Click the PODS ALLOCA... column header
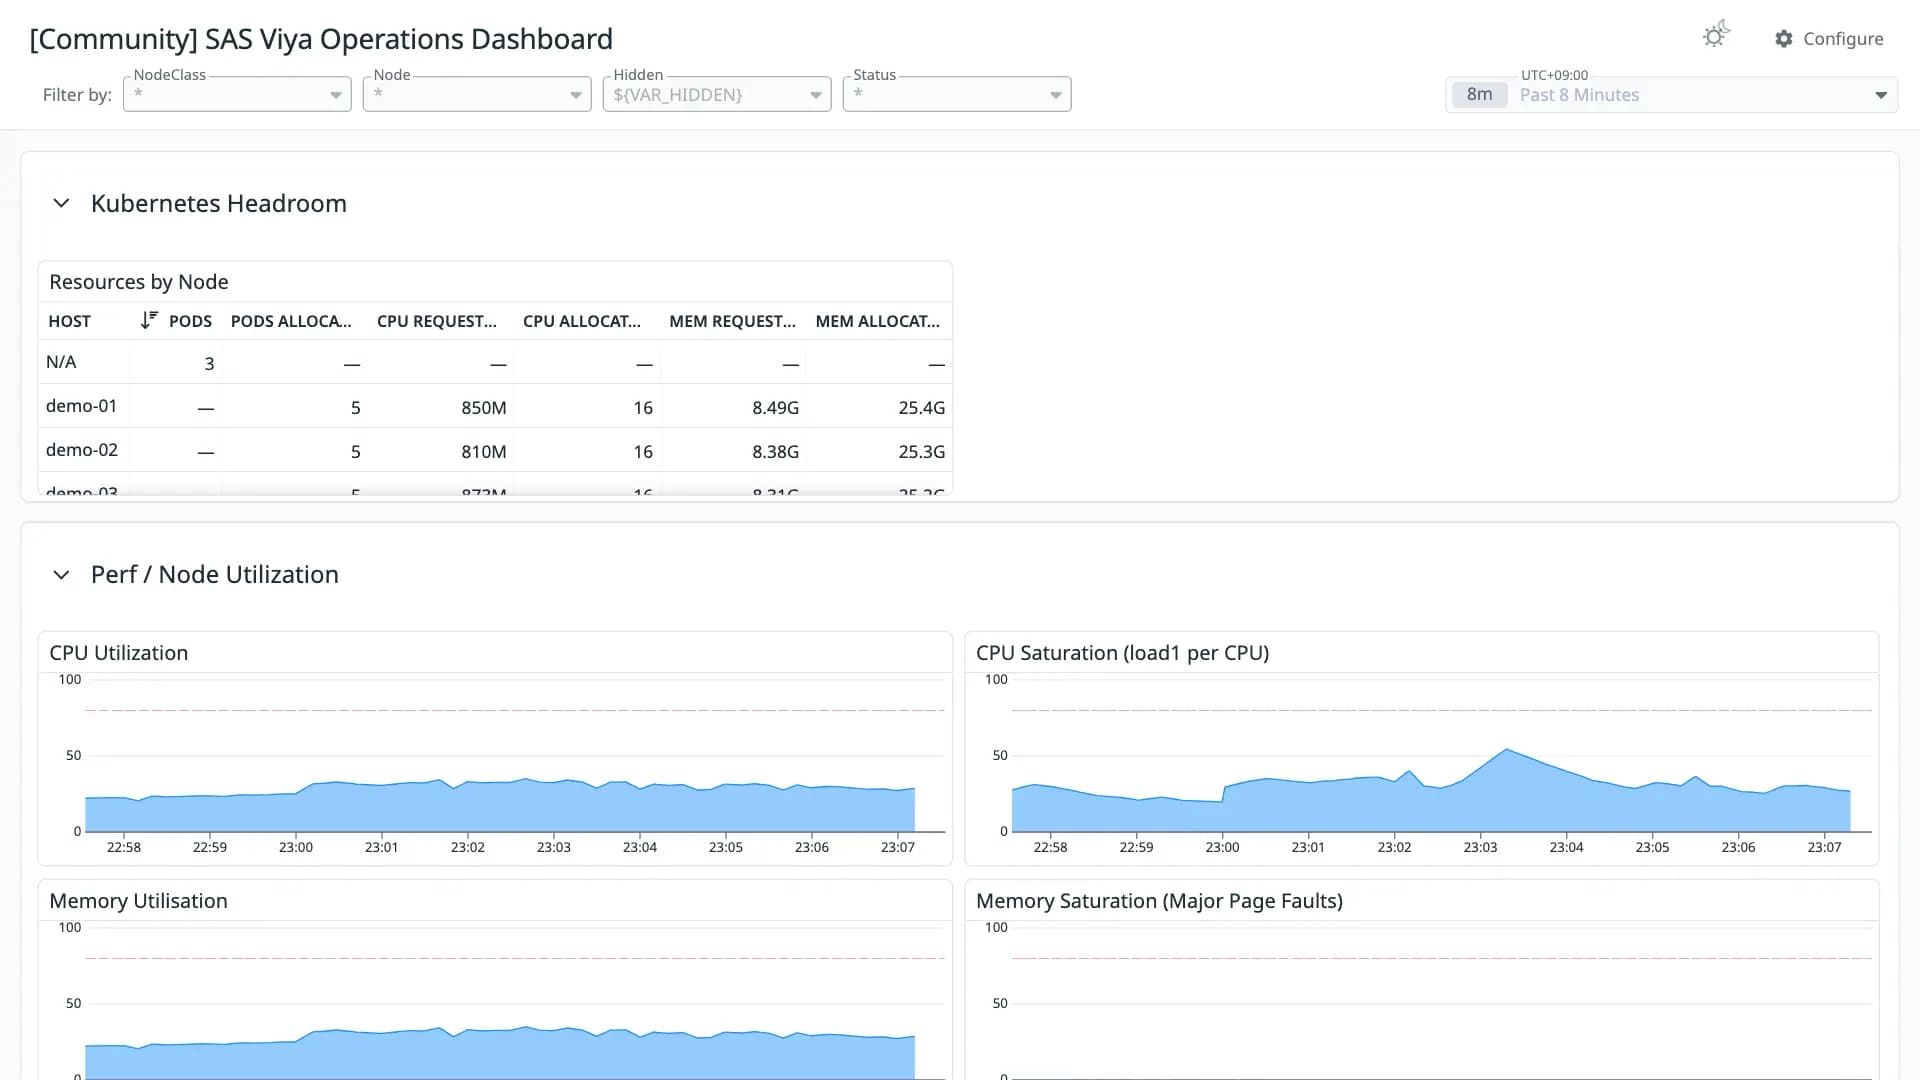This screenshot has height=1080, width=1920. coord(291,321)
